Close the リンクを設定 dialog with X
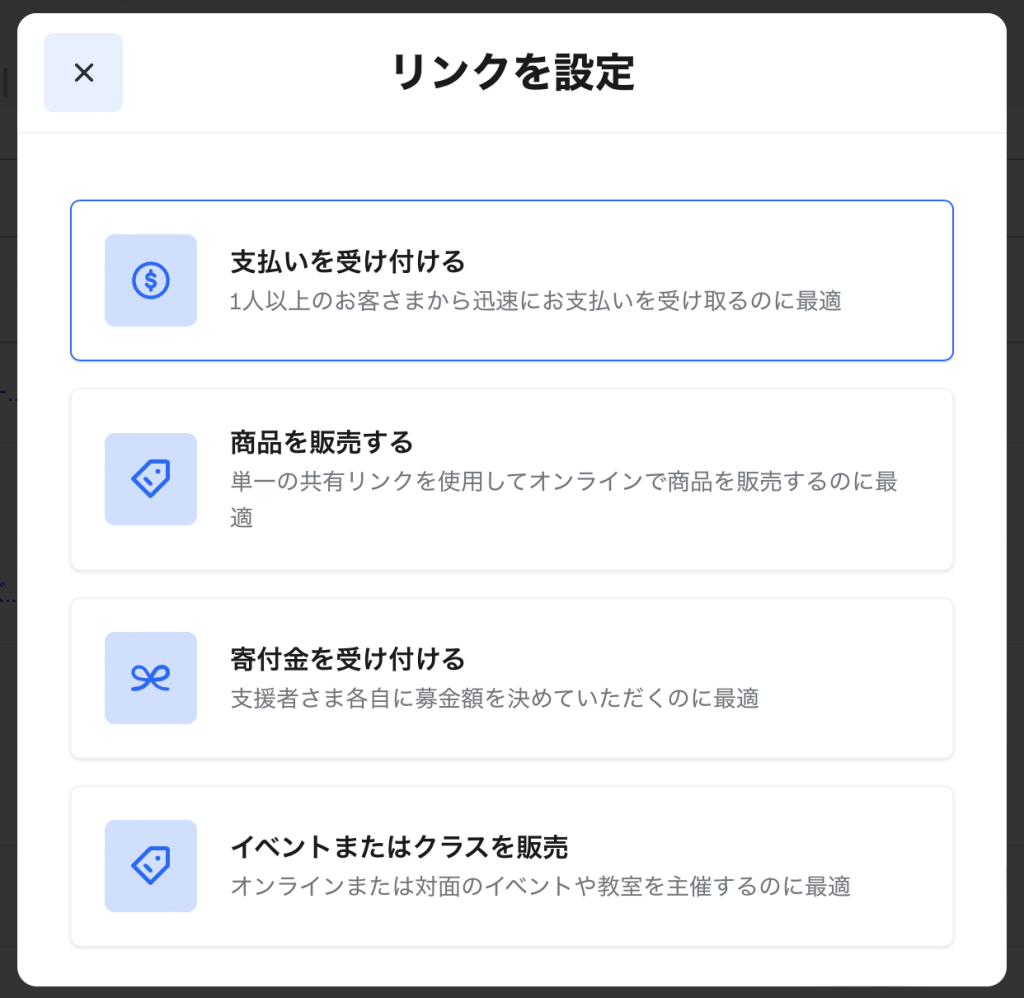 click(x=83, y=72)
